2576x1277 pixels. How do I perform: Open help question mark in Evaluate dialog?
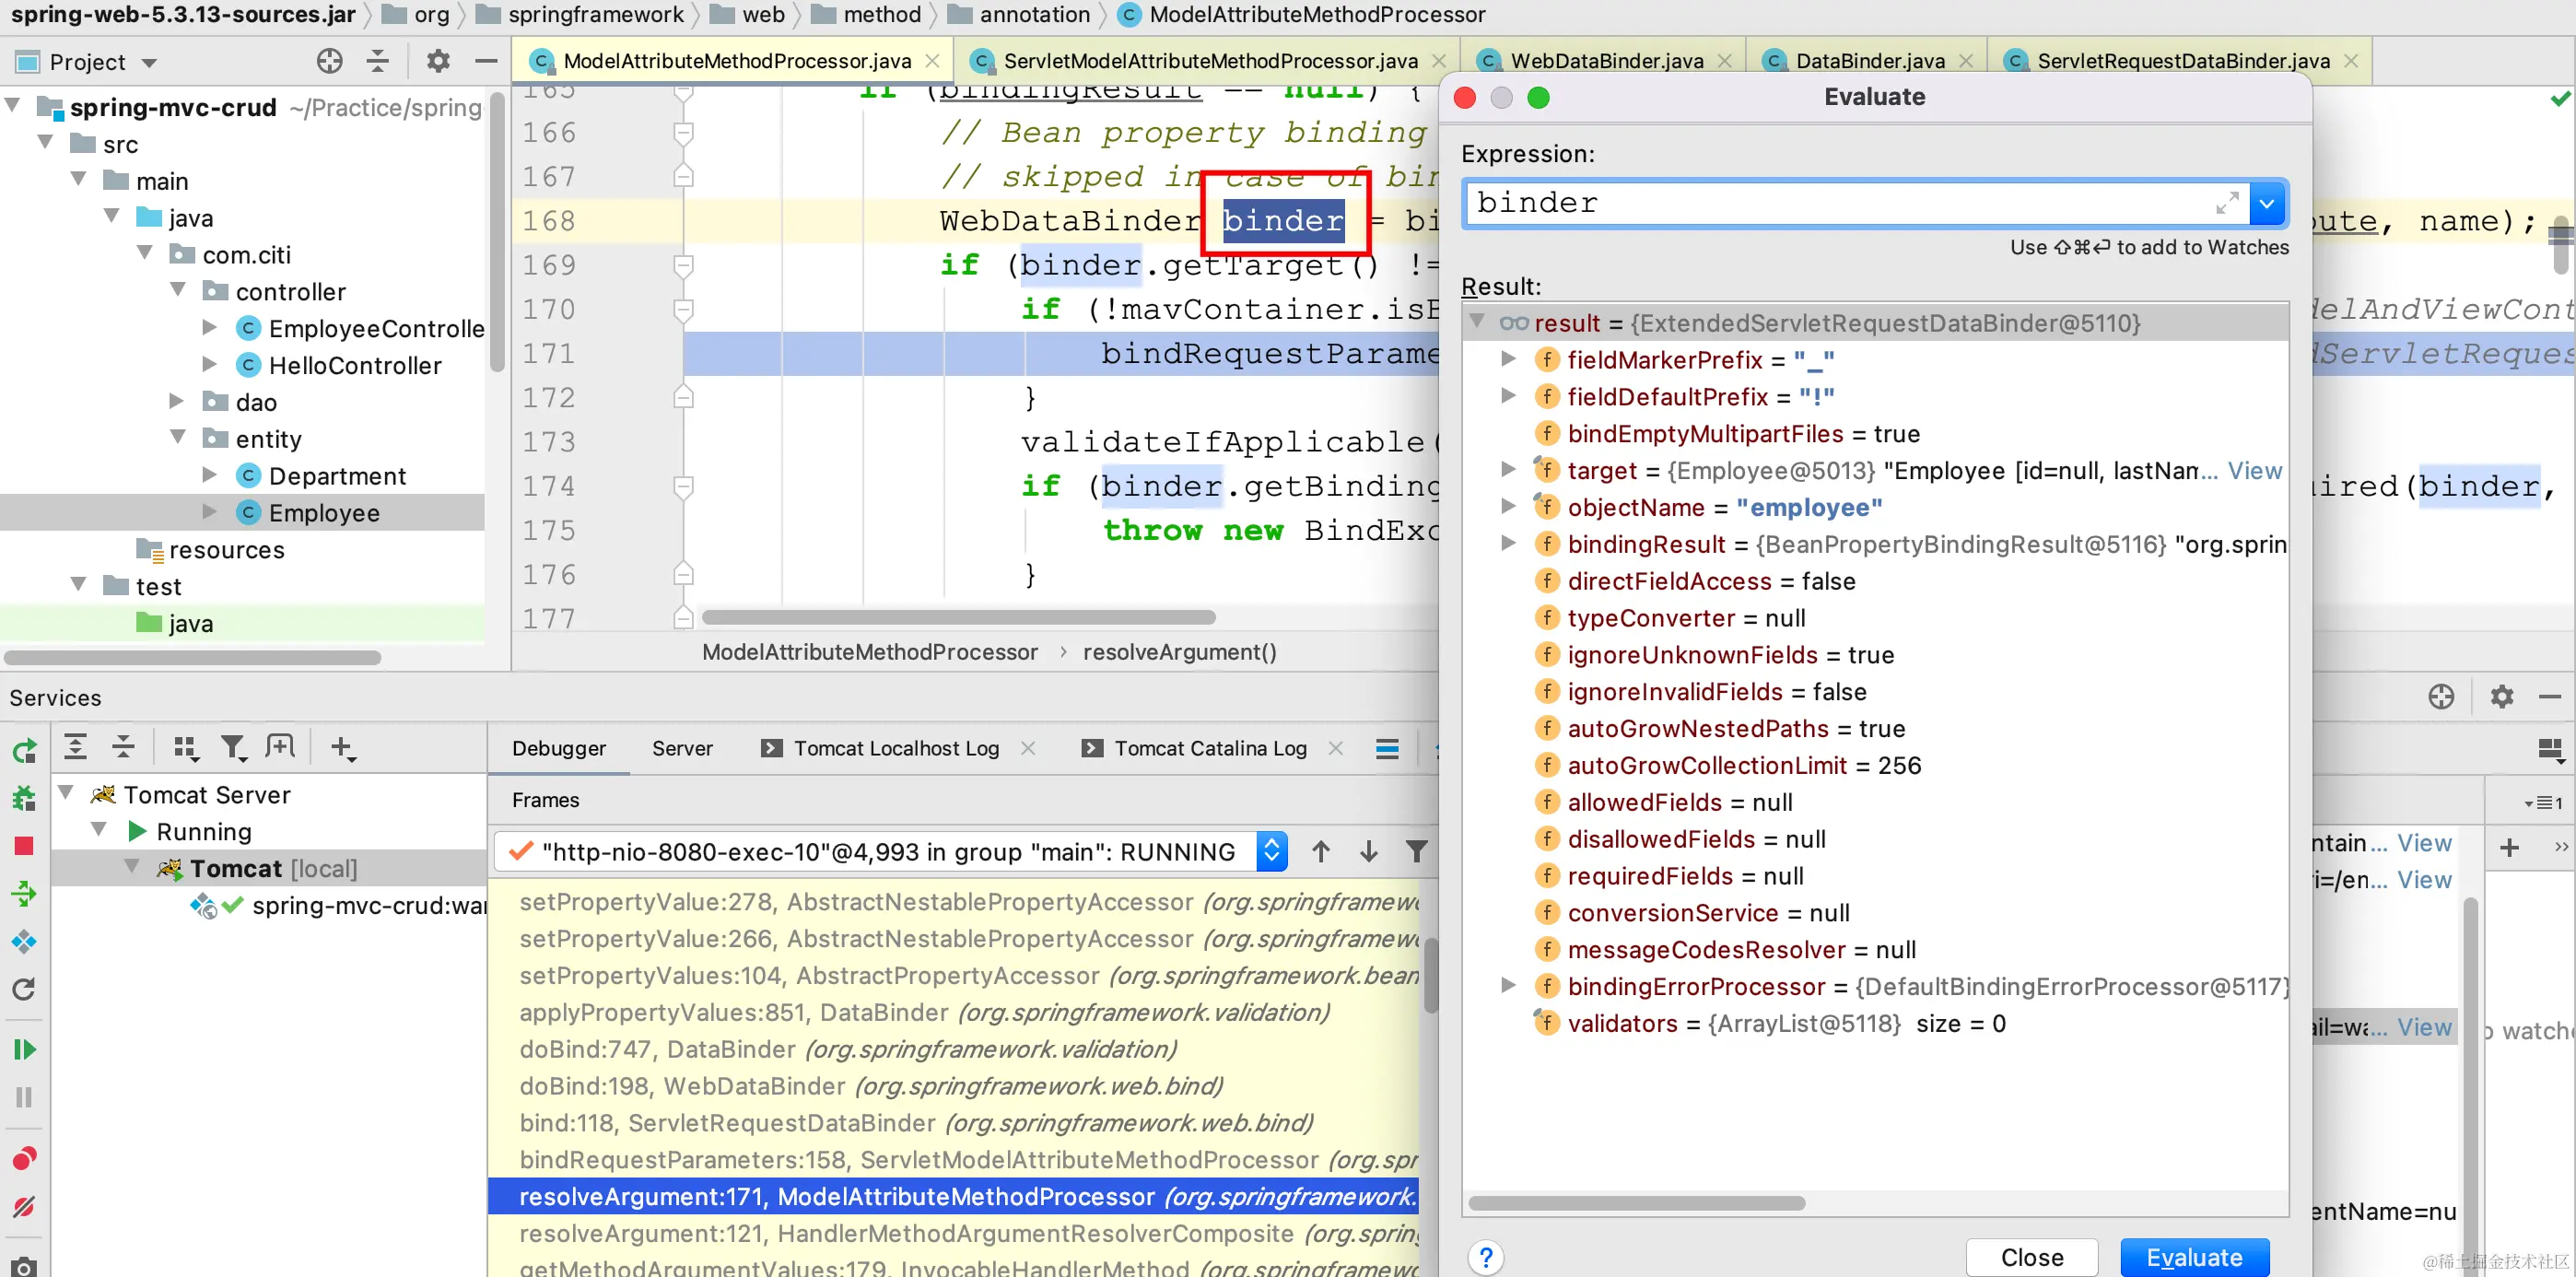pos(1486,1257)
